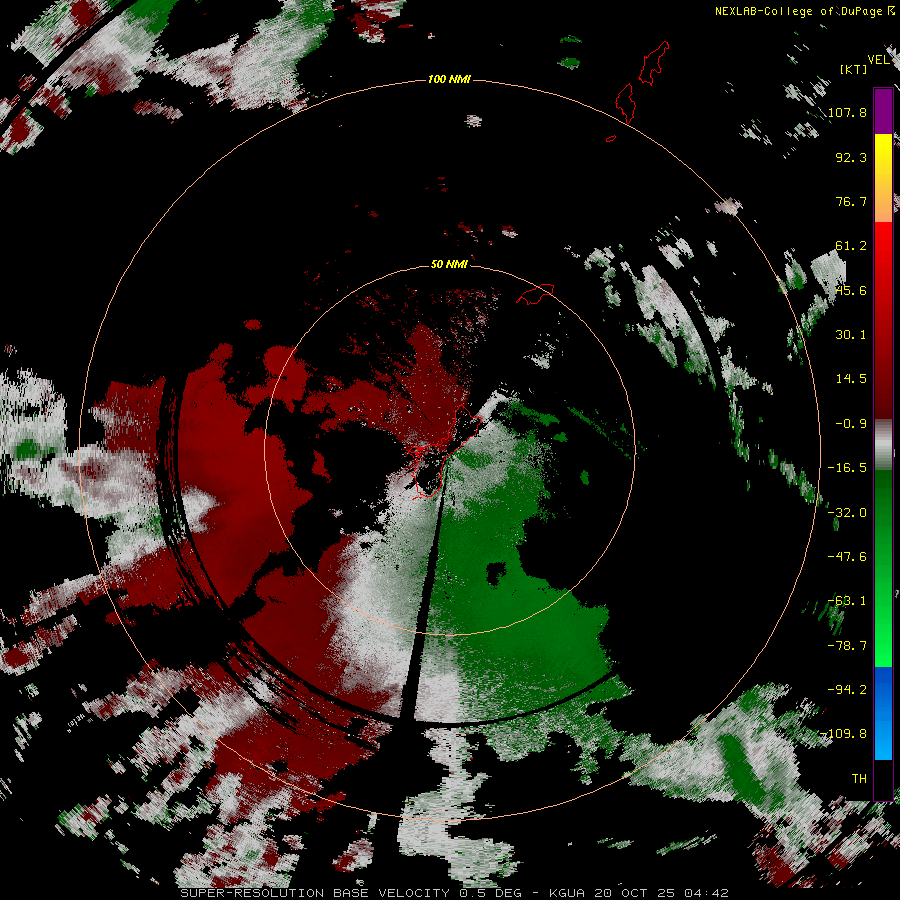
Task: Click the Super-Resolution Base Velocity caption
Action: (454, 893)
